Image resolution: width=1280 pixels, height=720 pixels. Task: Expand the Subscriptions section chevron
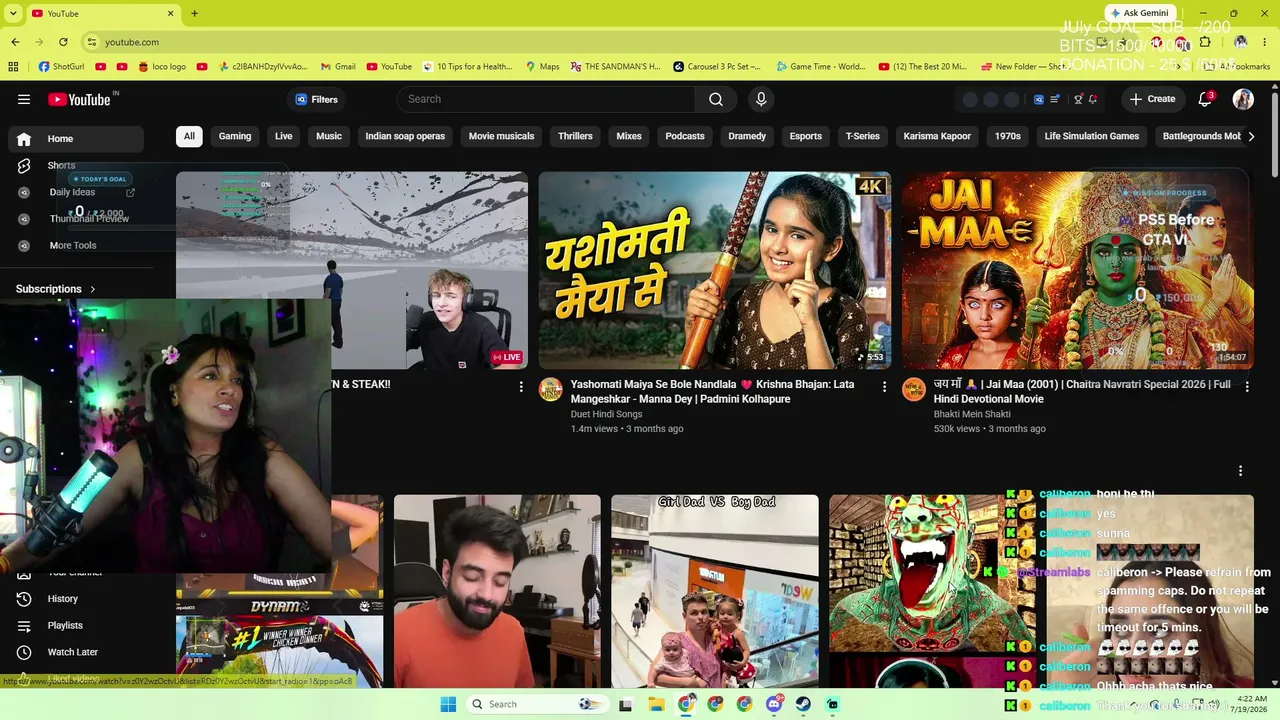(93, 289)
